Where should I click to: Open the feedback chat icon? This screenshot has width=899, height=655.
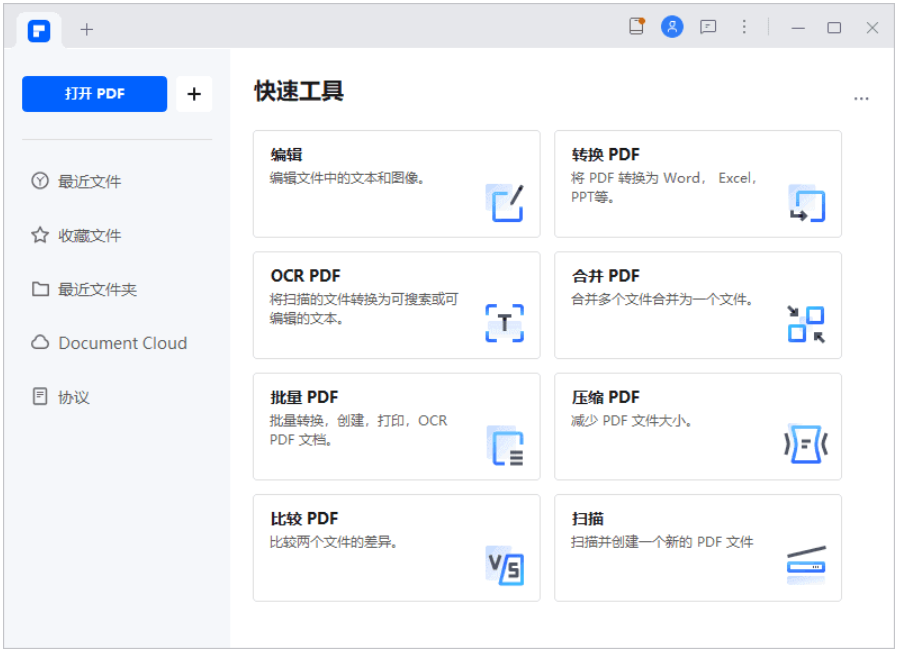coord(708,27)
